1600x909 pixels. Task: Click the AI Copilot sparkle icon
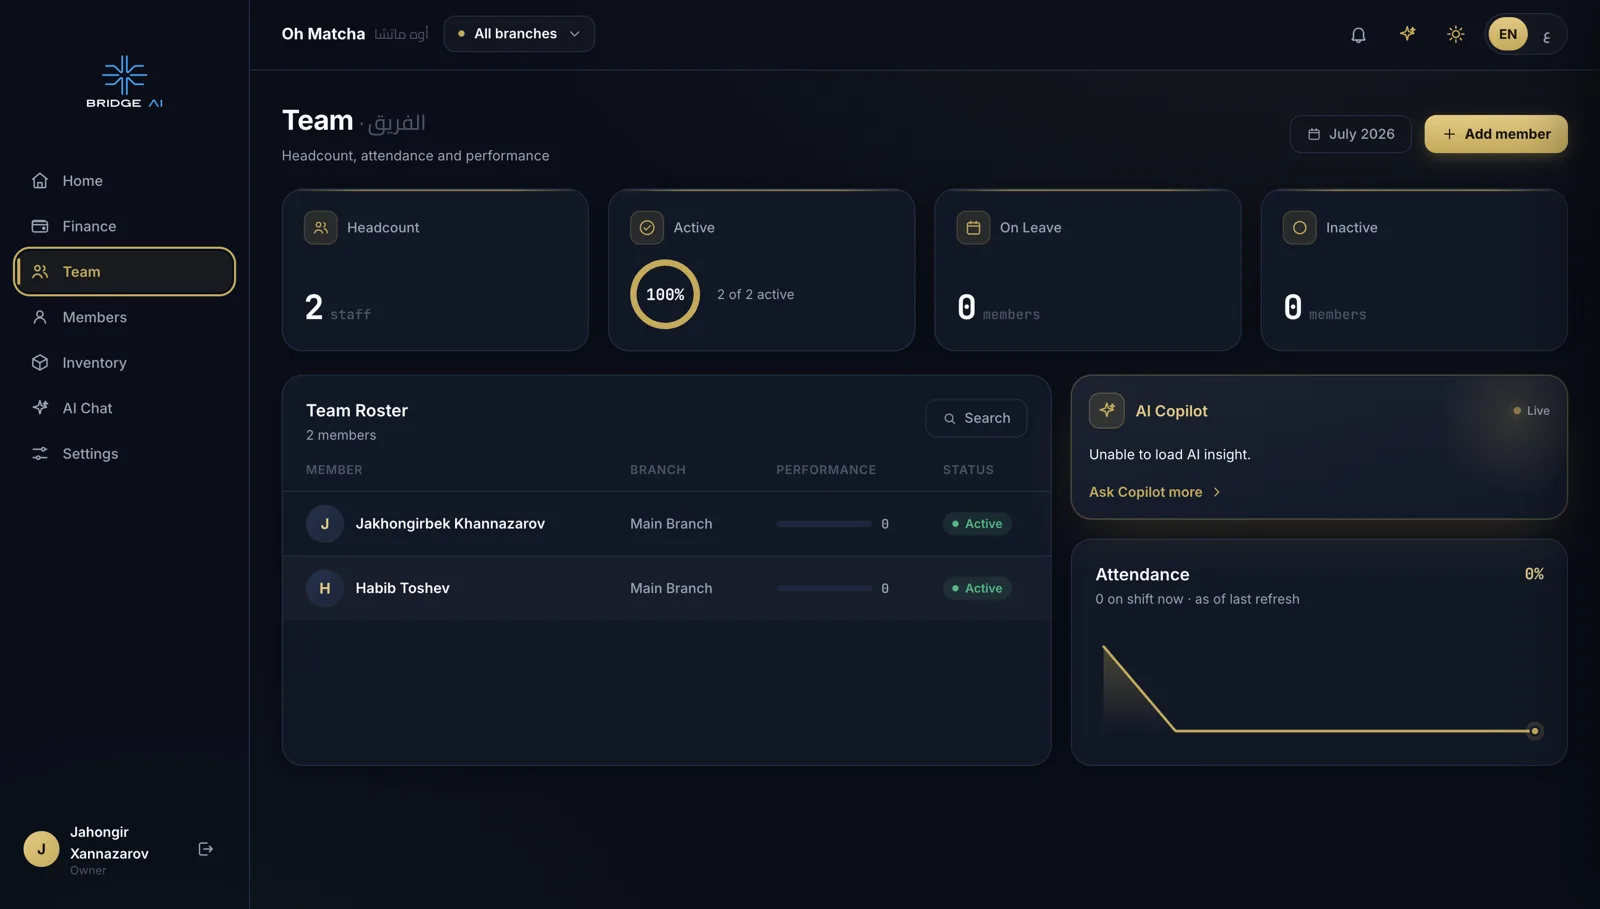pos(1106,411)
